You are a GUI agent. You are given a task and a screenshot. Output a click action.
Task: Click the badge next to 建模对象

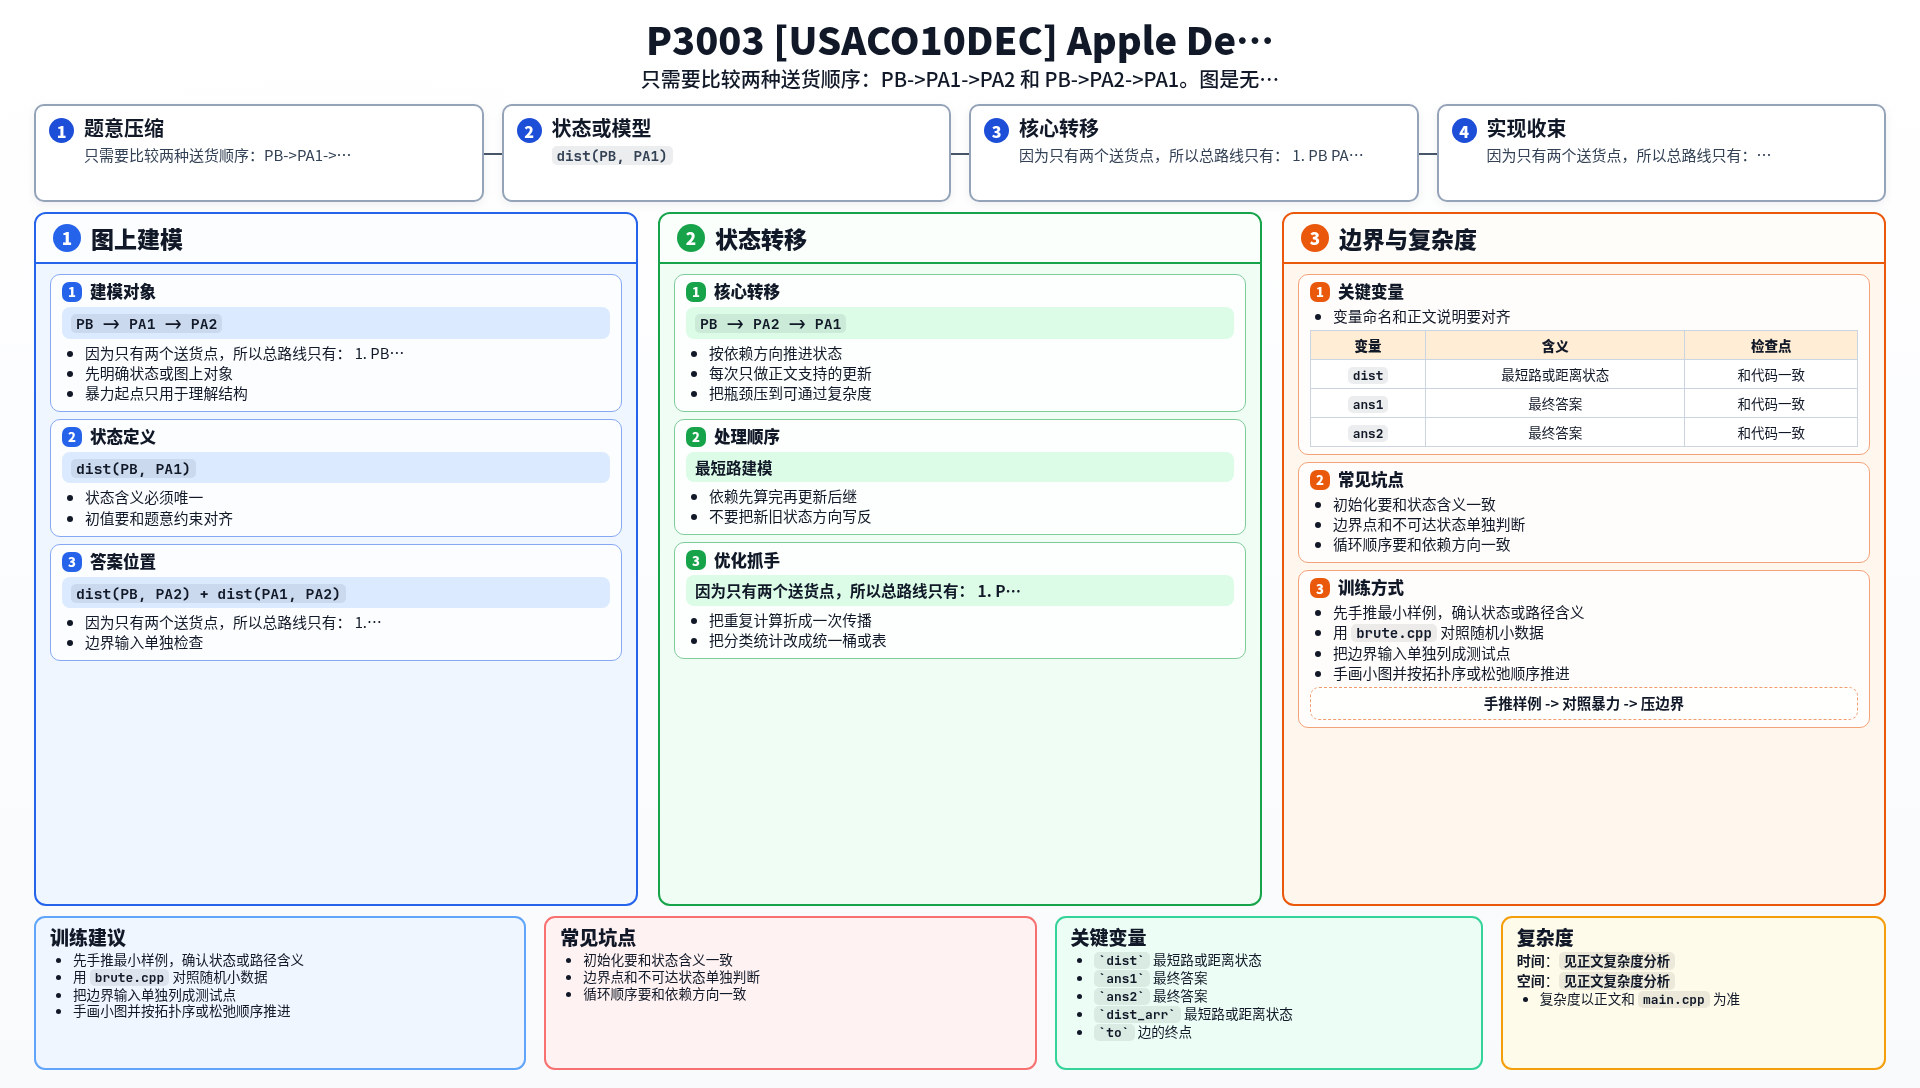click(72, 292)
